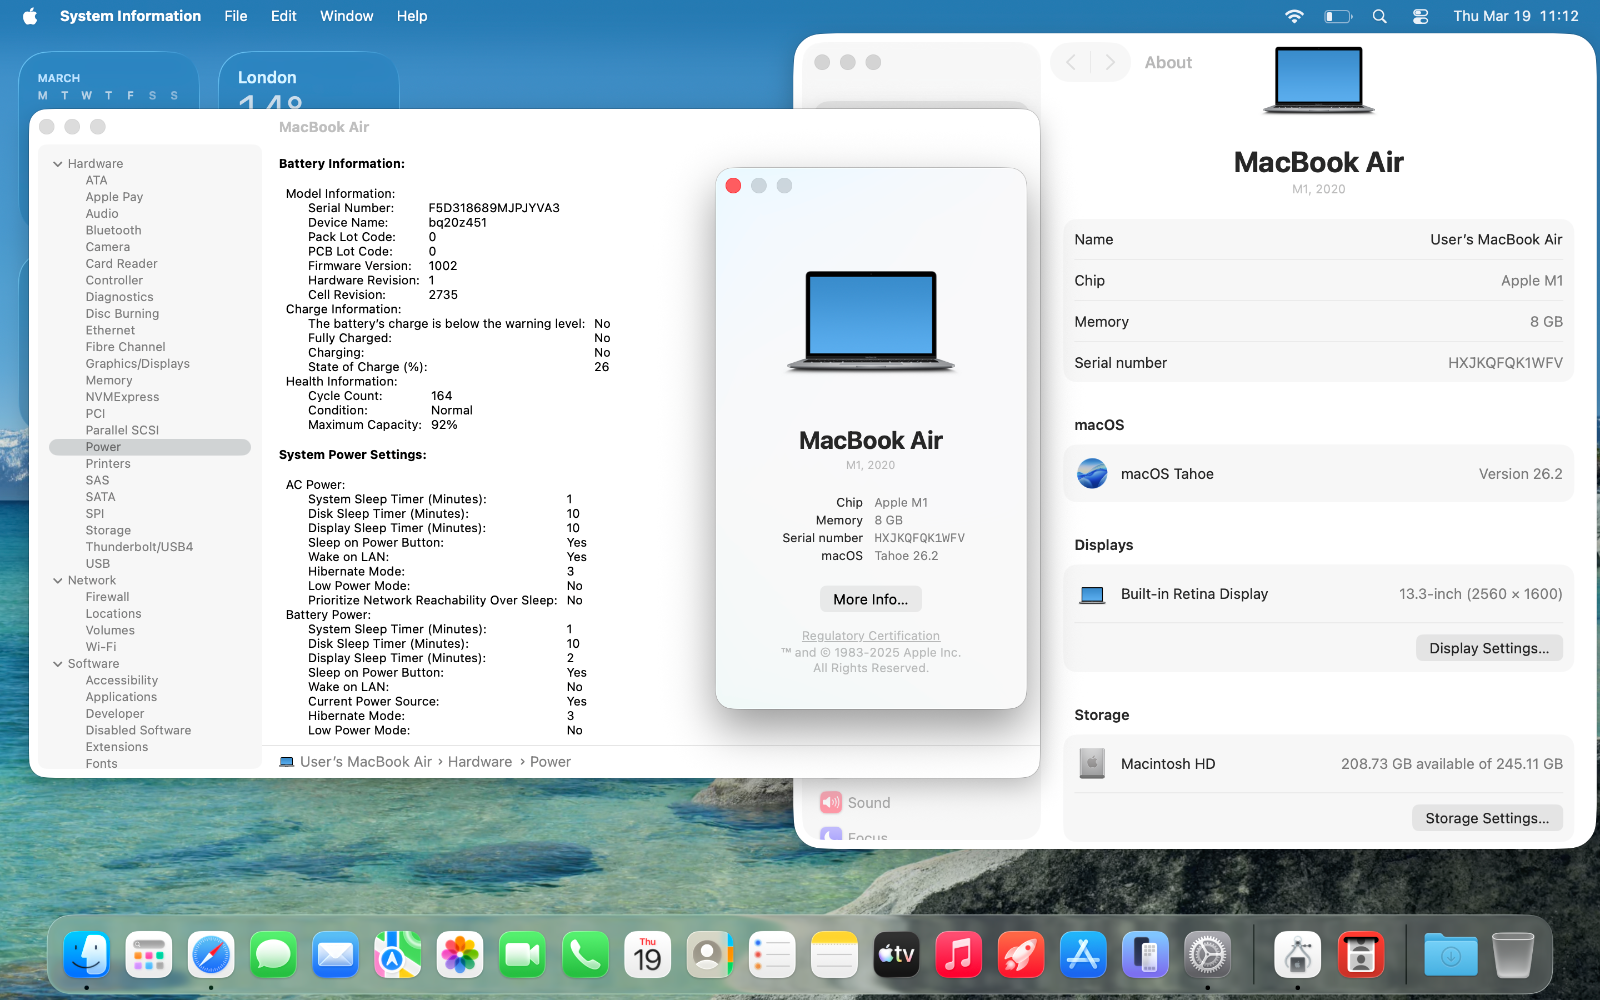Open Reminders from the Dock
Image resolution: width=1600 pixels, height=1000 pixels.
pos(772,955)
